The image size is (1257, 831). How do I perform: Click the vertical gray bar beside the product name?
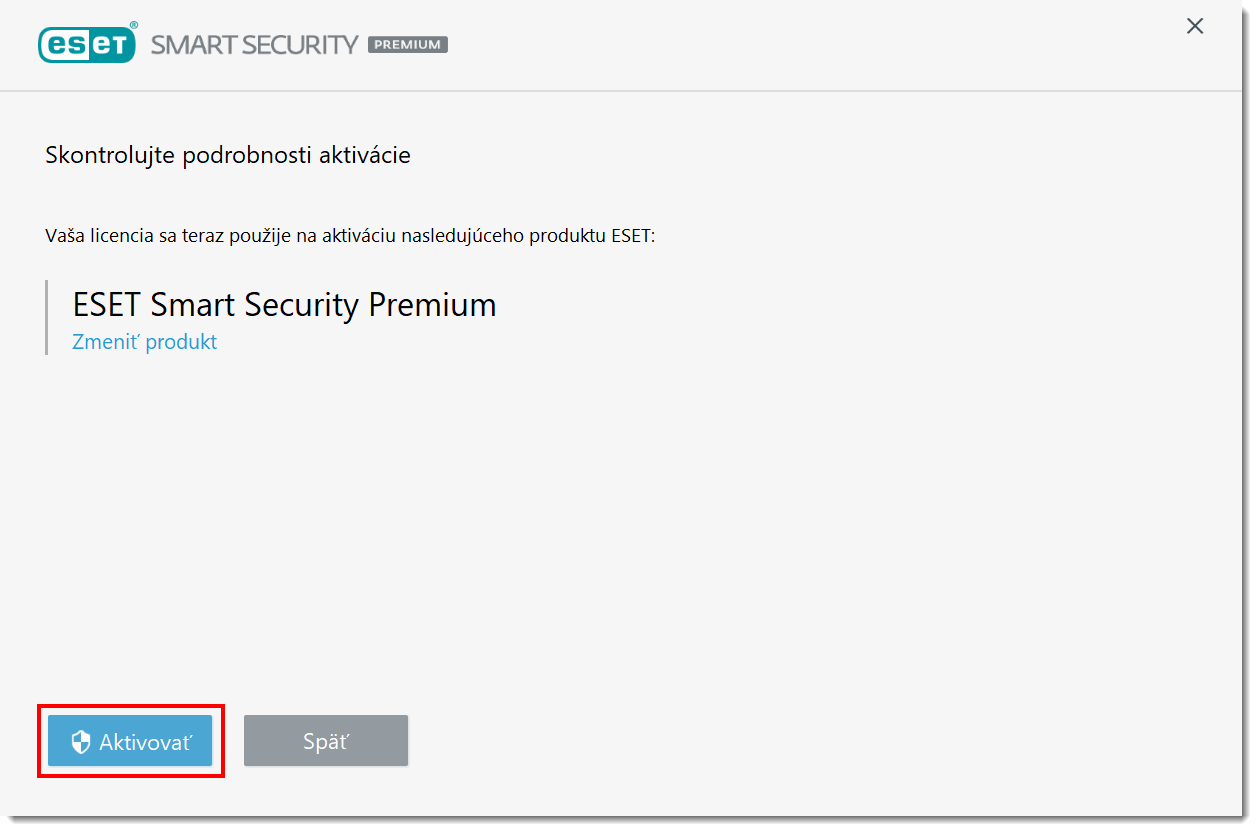pos(46,317)
